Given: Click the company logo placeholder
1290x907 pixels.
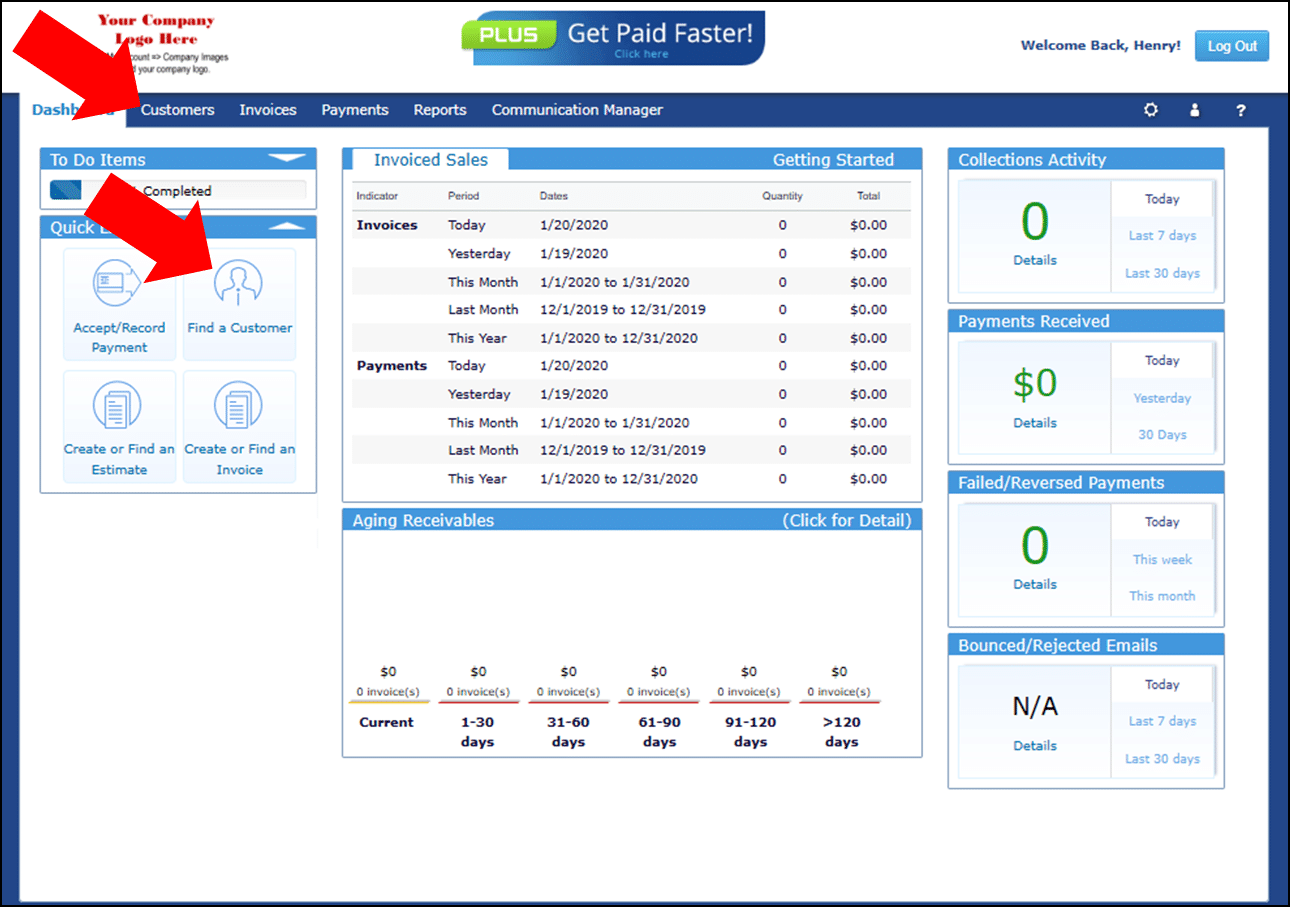Looking at the screenshot, I should 156,45.
